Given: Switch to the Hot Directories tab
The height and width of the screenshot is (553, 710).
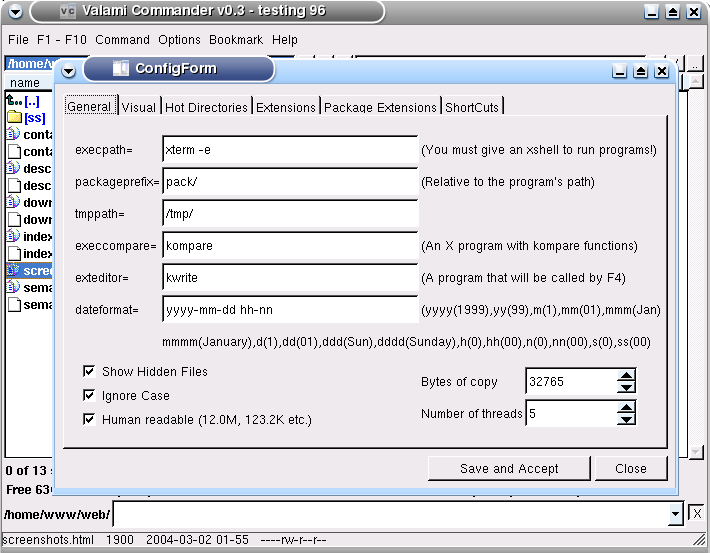Looking at the screenshot, I should point(206,107).
